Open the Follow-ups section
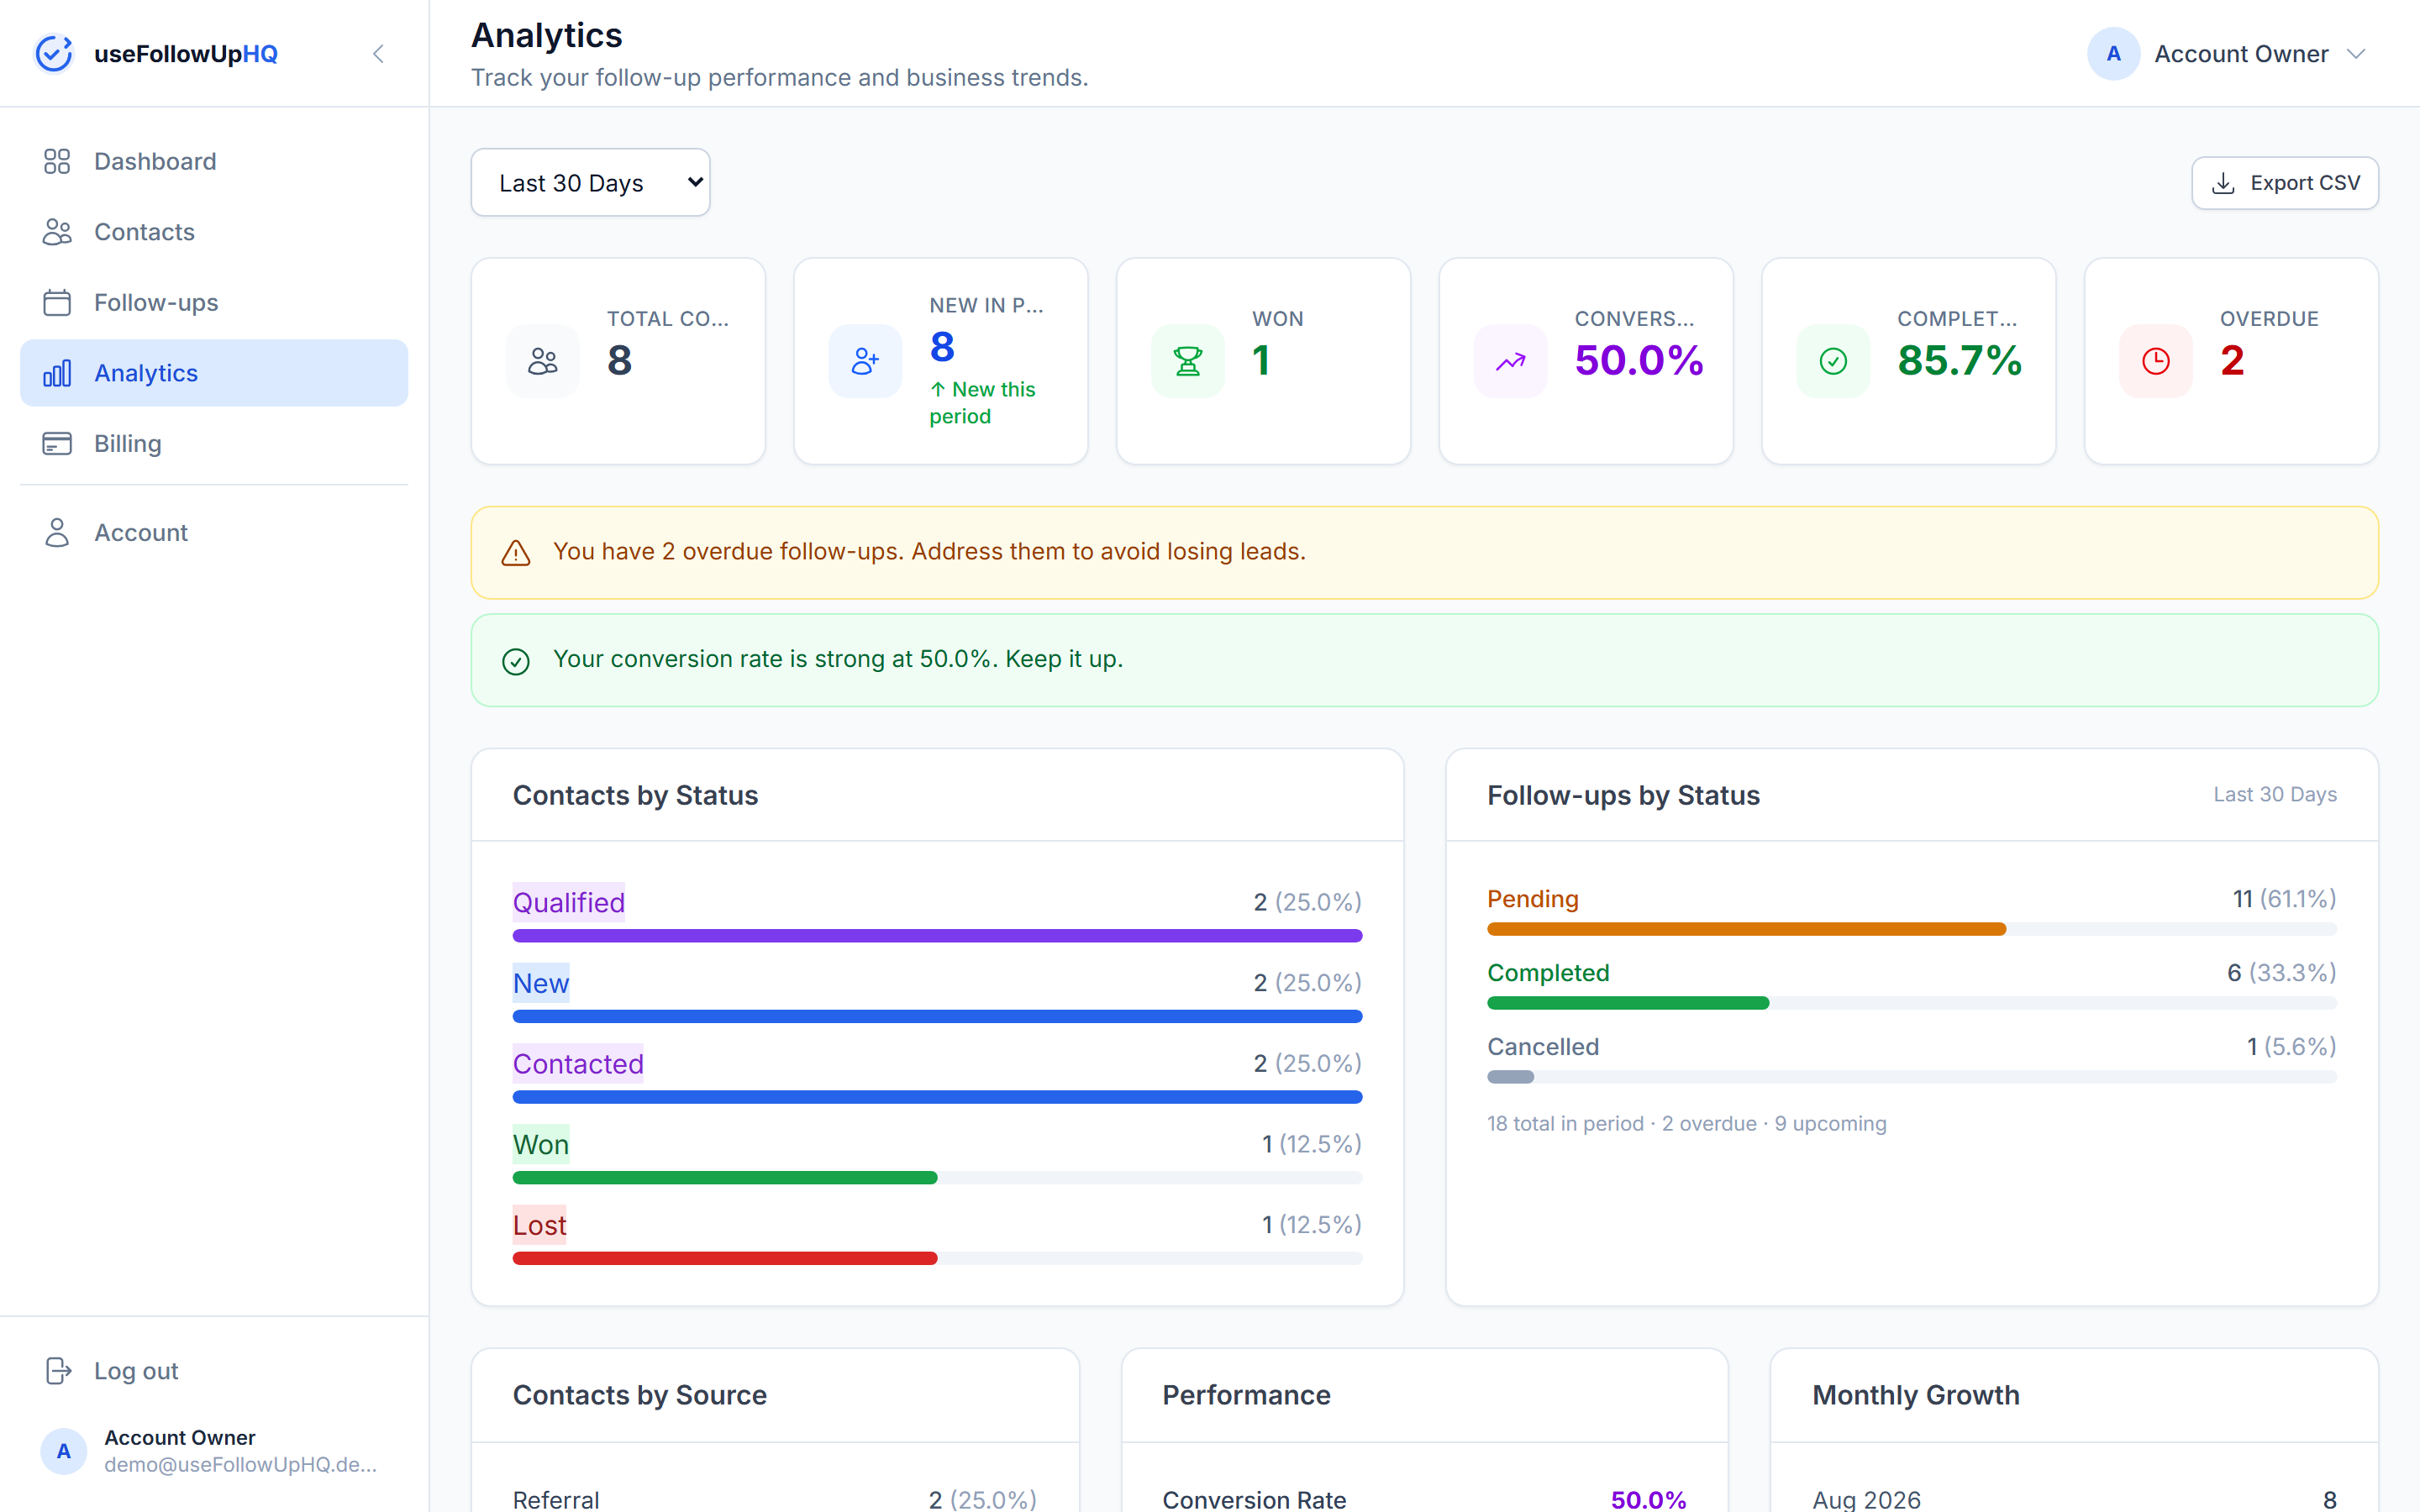The image size is (2420, 1512). 214,302
